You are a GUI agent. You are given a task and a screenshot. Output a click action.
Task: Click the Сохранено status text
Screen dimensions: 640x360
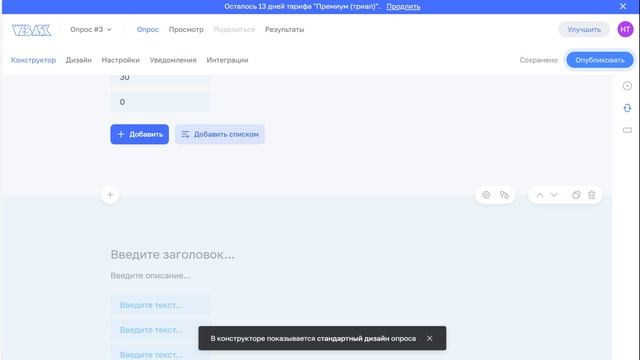click(x=538, y=60)
